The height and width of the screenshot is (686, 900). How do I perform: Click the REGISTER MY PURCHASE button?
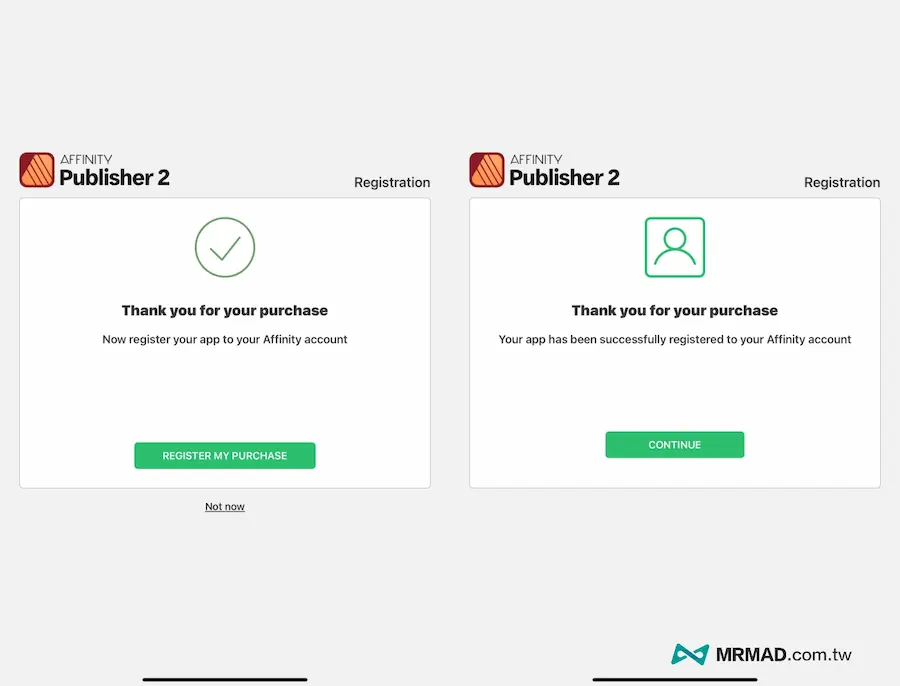tap(224, 455)
